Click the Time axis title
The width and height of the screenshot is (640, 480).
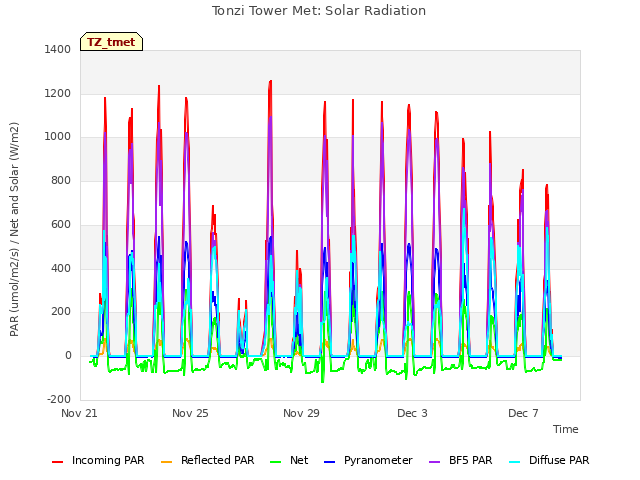566,429
